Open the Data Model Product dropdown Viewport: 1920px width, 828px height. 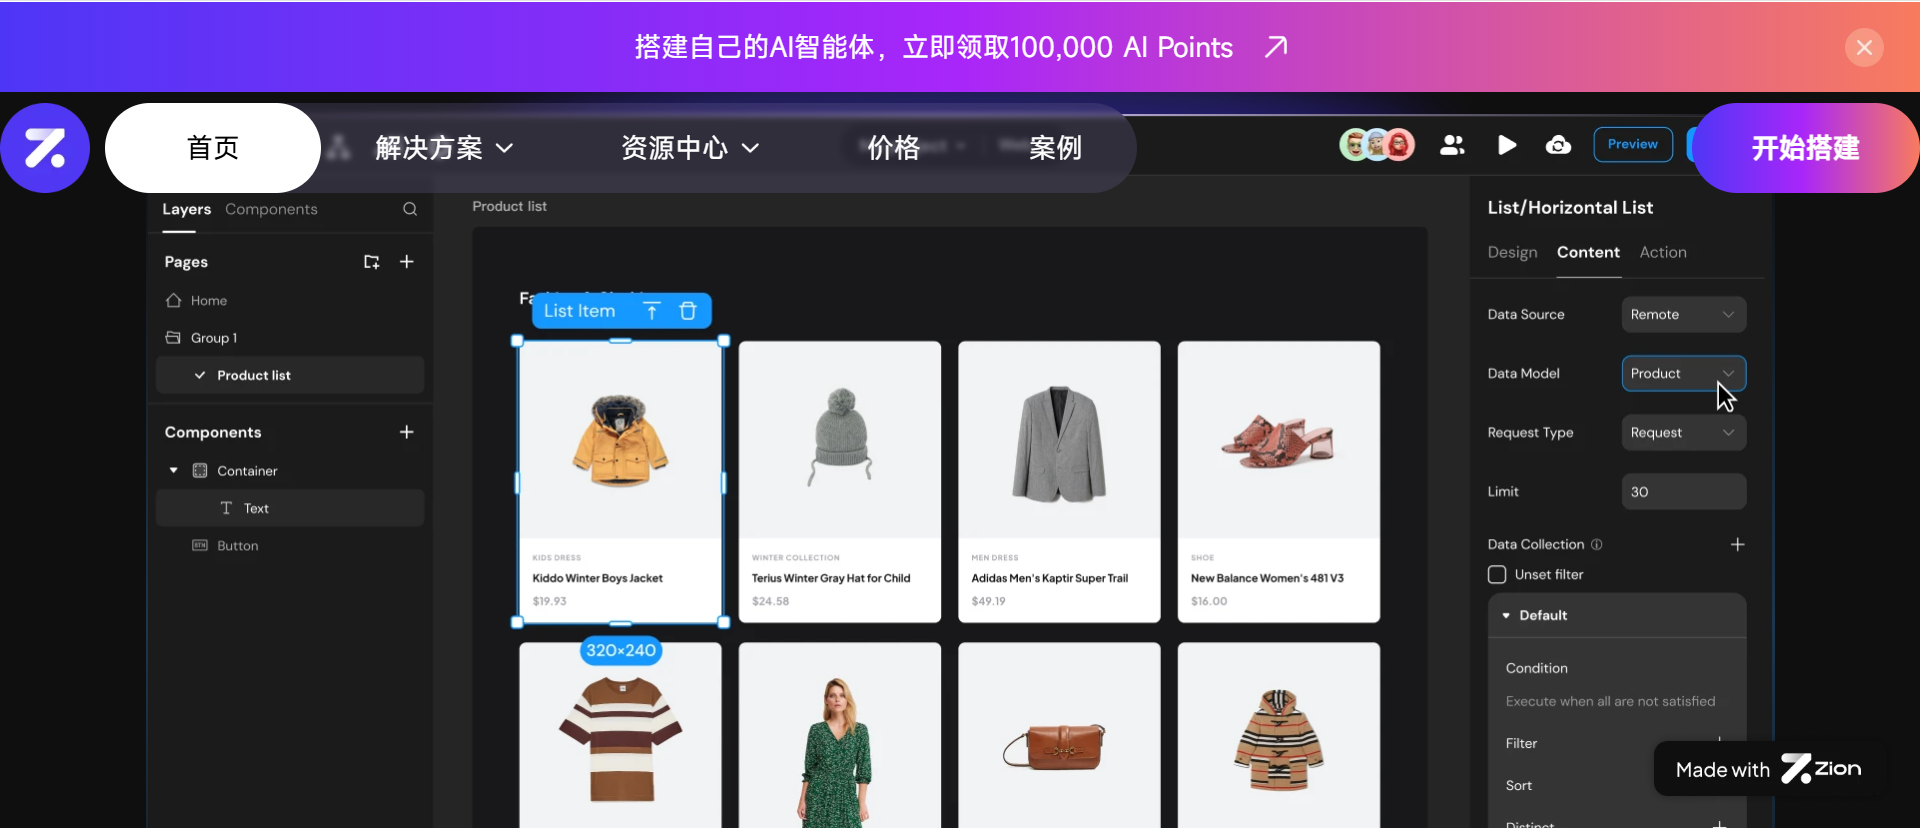1684,373
